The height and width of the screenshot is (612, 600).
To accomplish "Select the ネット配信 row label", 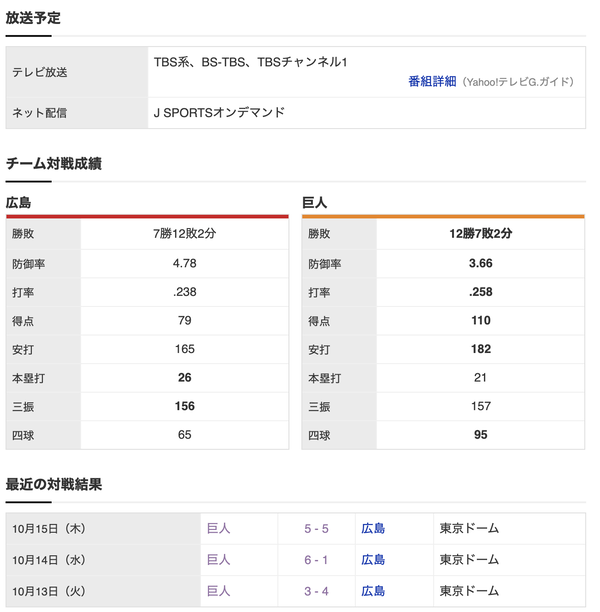I will coord(39,113).
